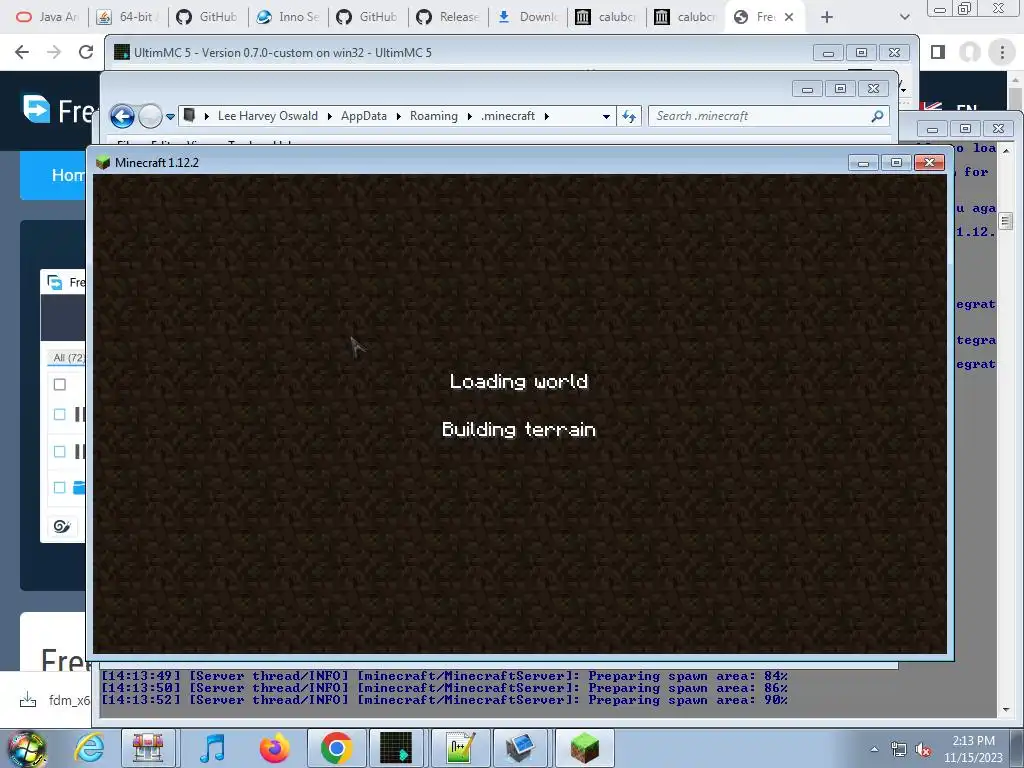The image size is (1024, 768).
Task: Click Roaming breadcrumb in Explorer
Action: click(434, 116)
